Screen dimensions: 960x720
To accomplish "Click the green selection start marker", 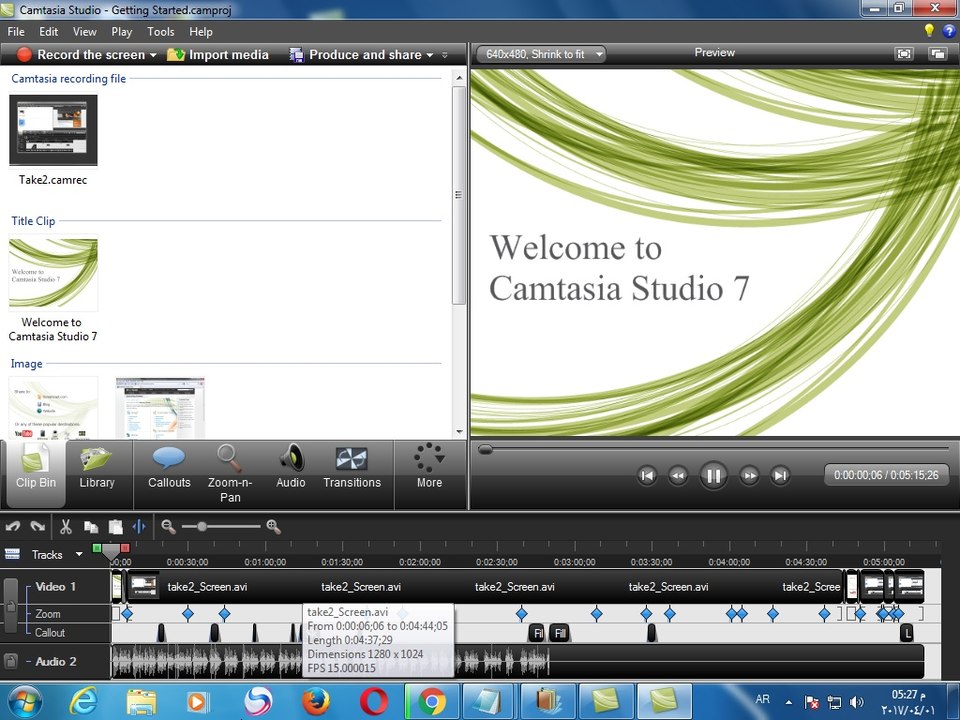I will (x=97, y=548).
